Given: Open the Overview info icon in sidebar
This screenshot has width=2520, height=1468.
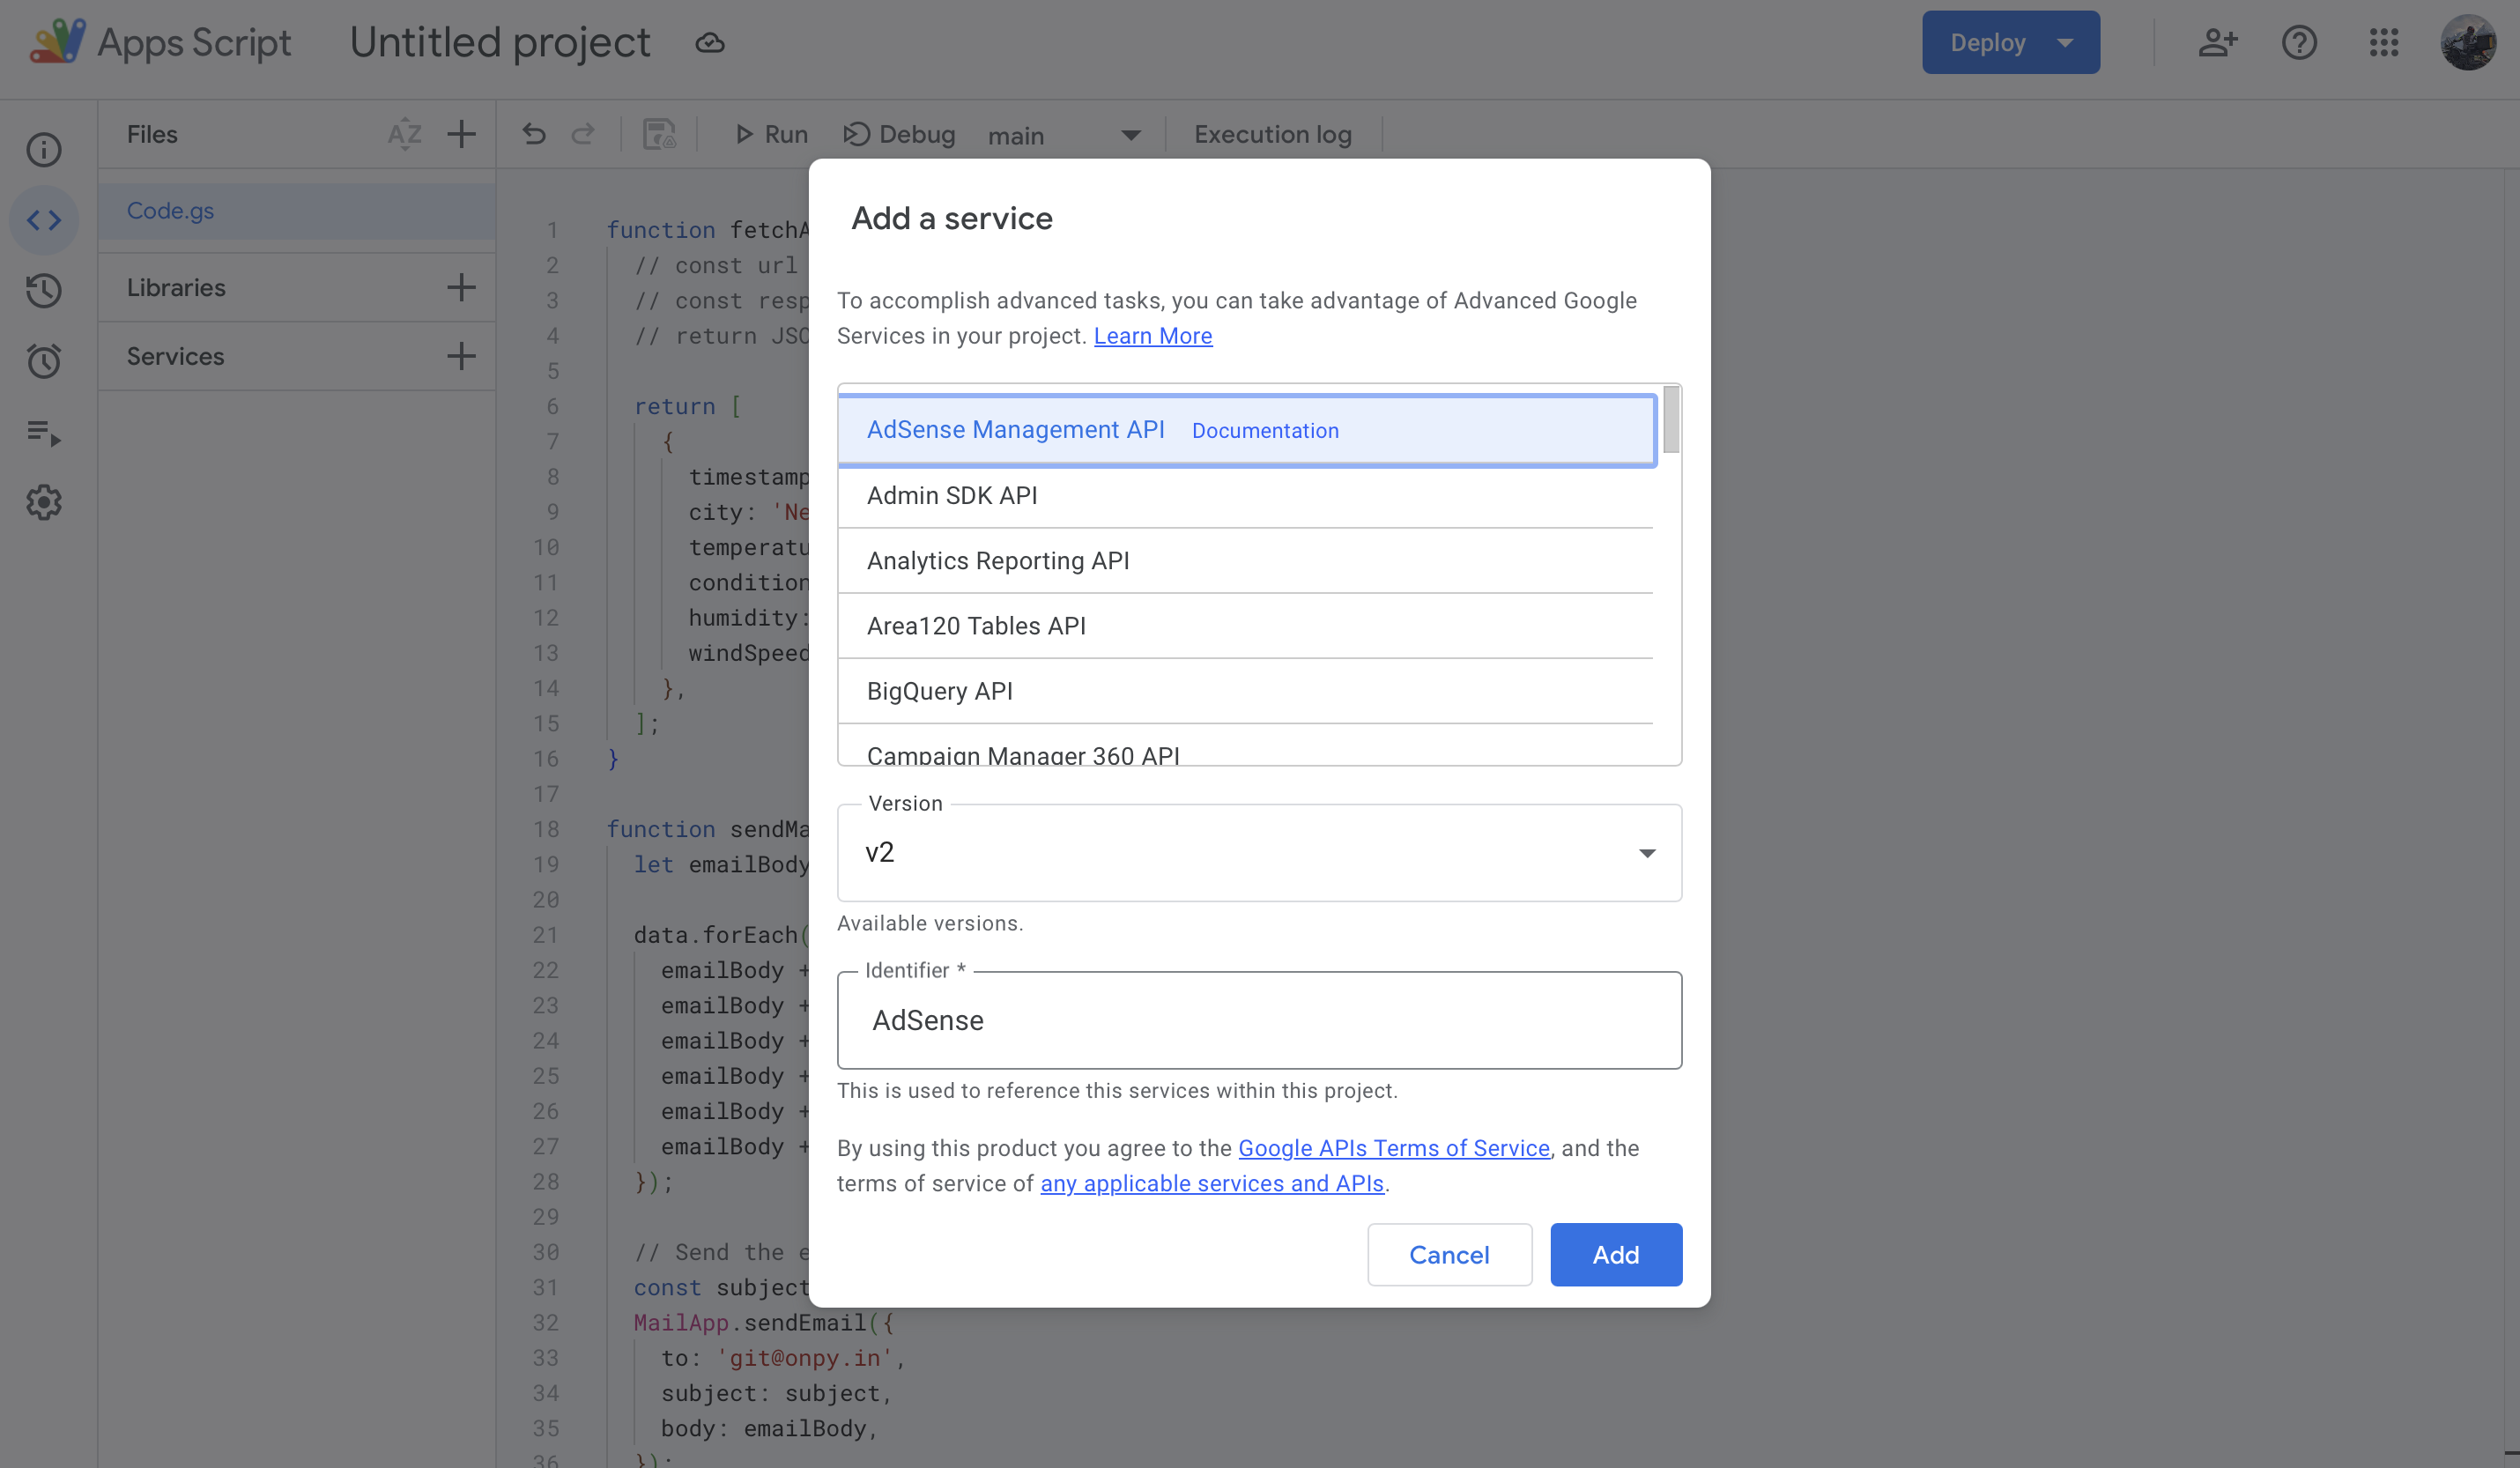Looking at the screenshot, I should (x=44, y=150).
